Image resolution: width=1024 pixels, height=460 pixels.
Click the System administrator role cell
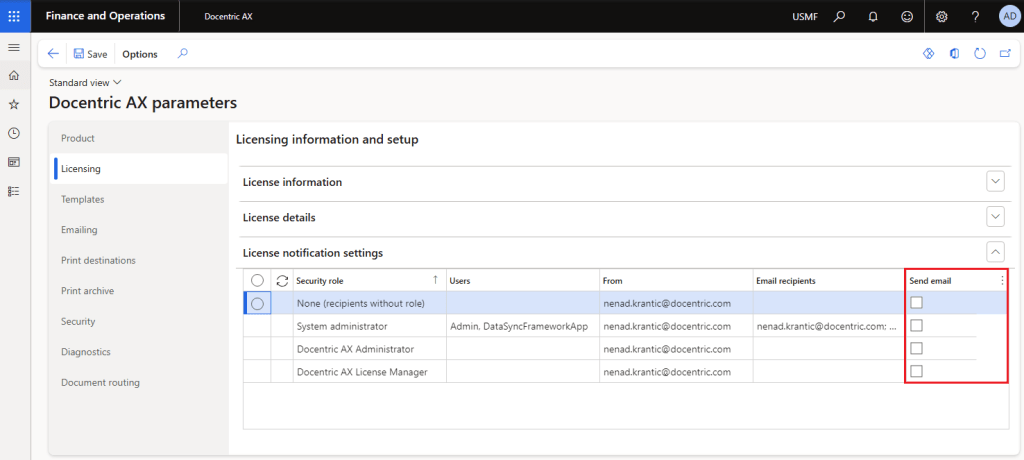[x=370, y=326]
